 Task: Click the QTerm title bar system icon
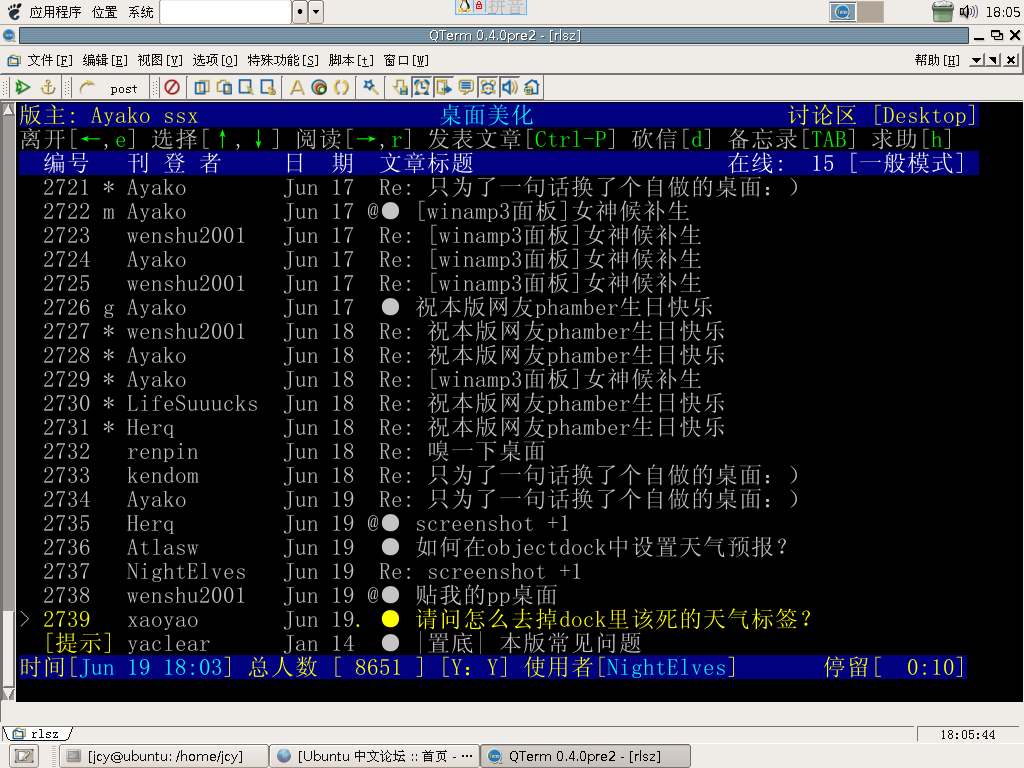pos(8,35)
